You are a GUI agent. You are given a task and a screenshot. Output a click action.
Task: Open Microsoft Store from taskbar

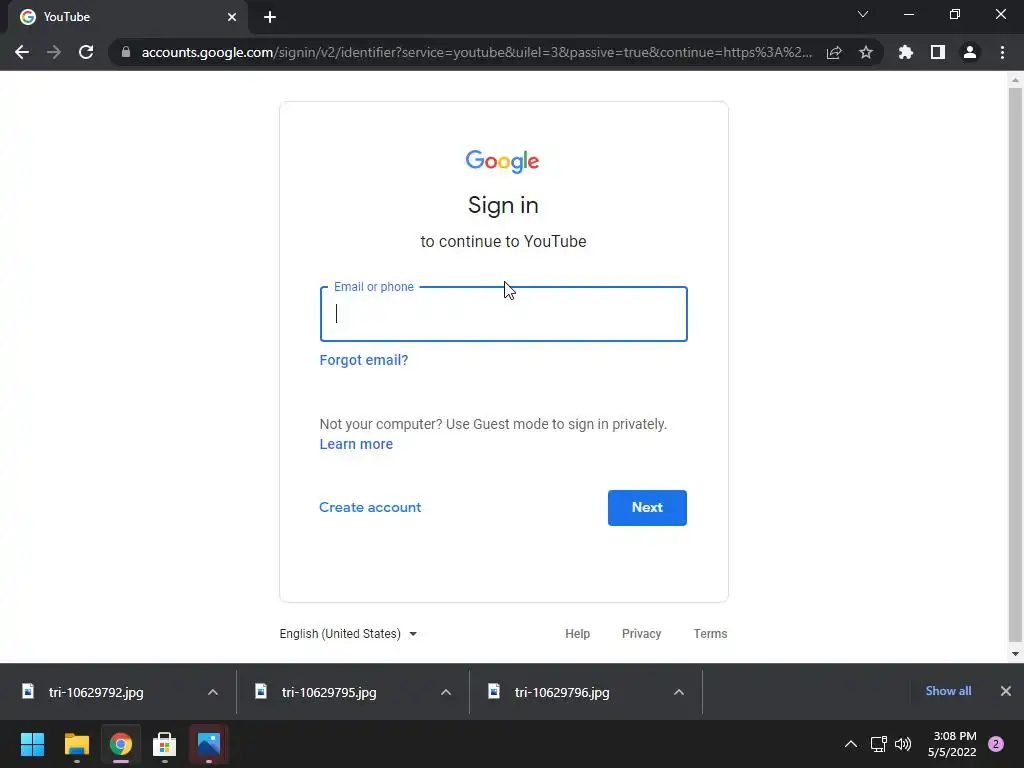165,744
